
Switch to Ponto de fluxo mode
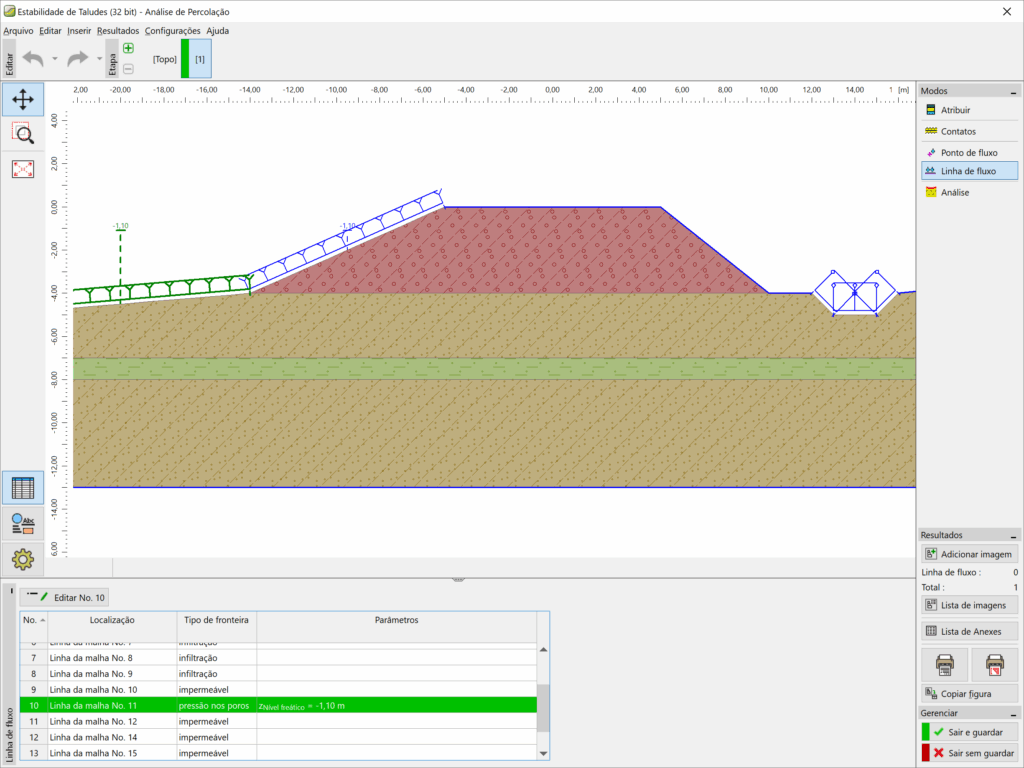pyautogui.click(x=969, y=152)
